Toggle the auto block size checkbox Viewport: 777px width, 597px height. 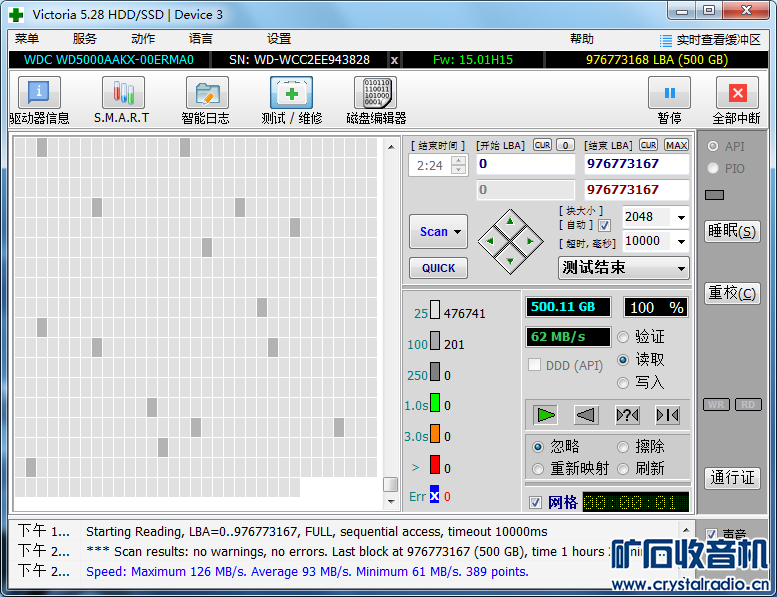tap(604, 225)
